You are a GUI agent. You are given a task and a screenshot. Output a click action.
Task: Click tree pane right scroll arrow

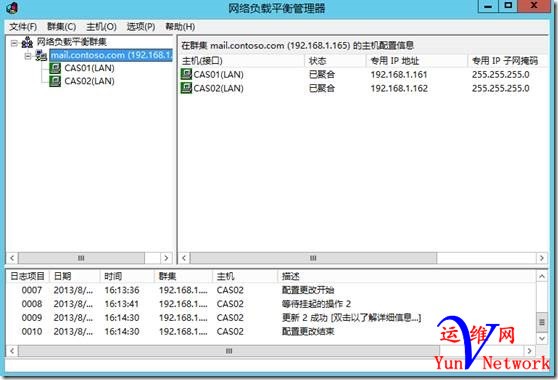tap(166, 258)
